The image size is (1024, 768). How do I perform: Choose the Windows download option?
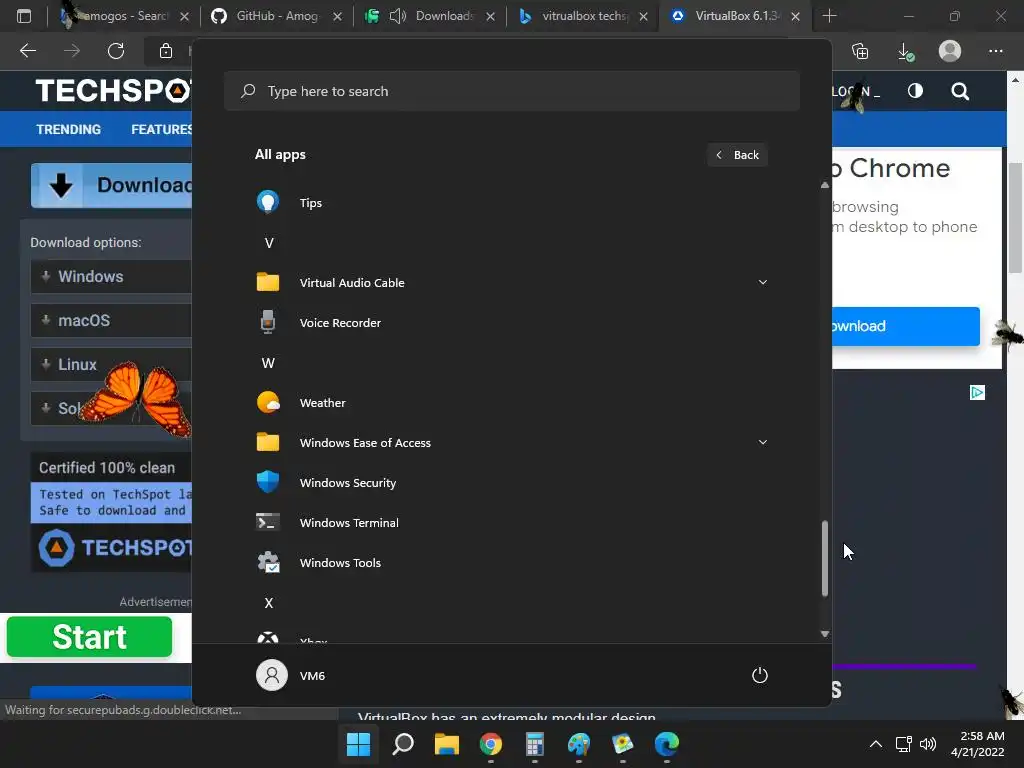[111, 276]
